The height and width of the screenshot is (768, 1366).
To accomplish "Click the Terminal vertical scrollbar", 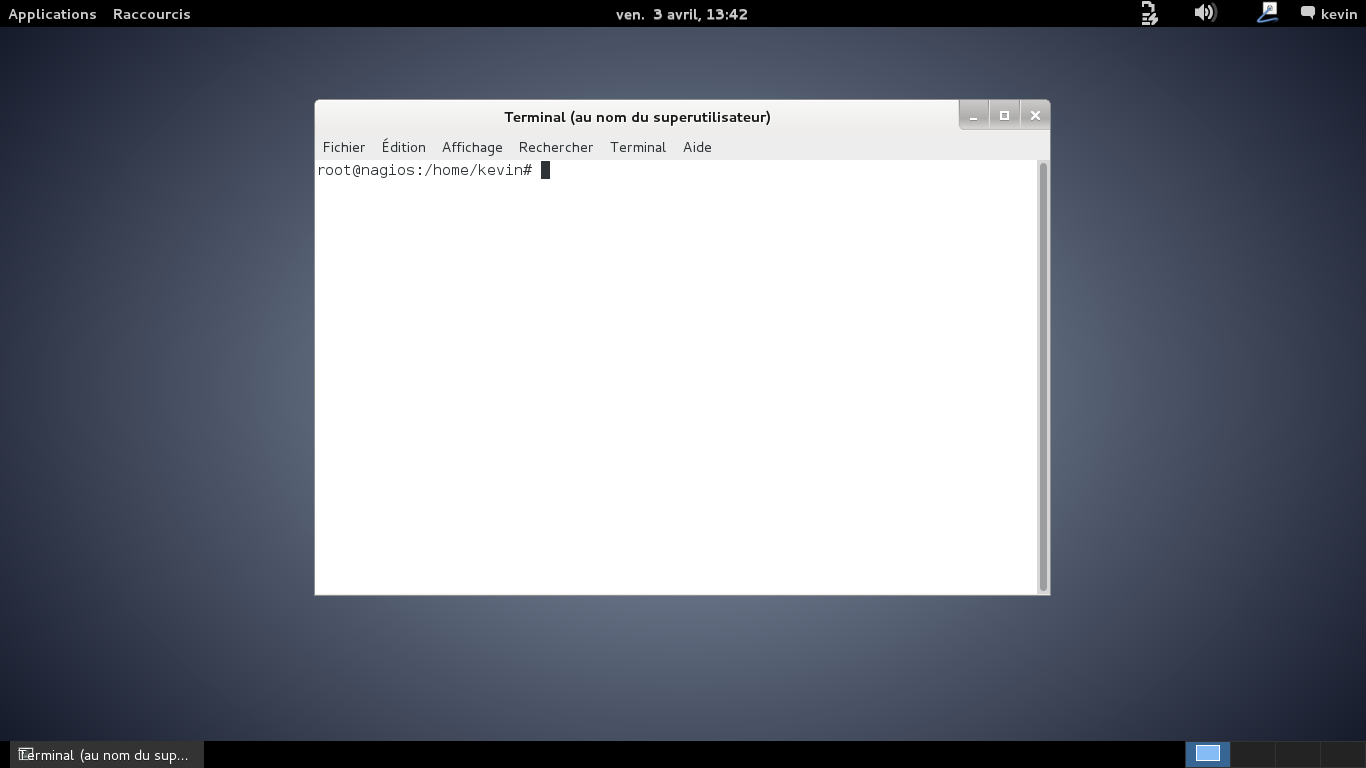I will click(x=1043, y=377).
